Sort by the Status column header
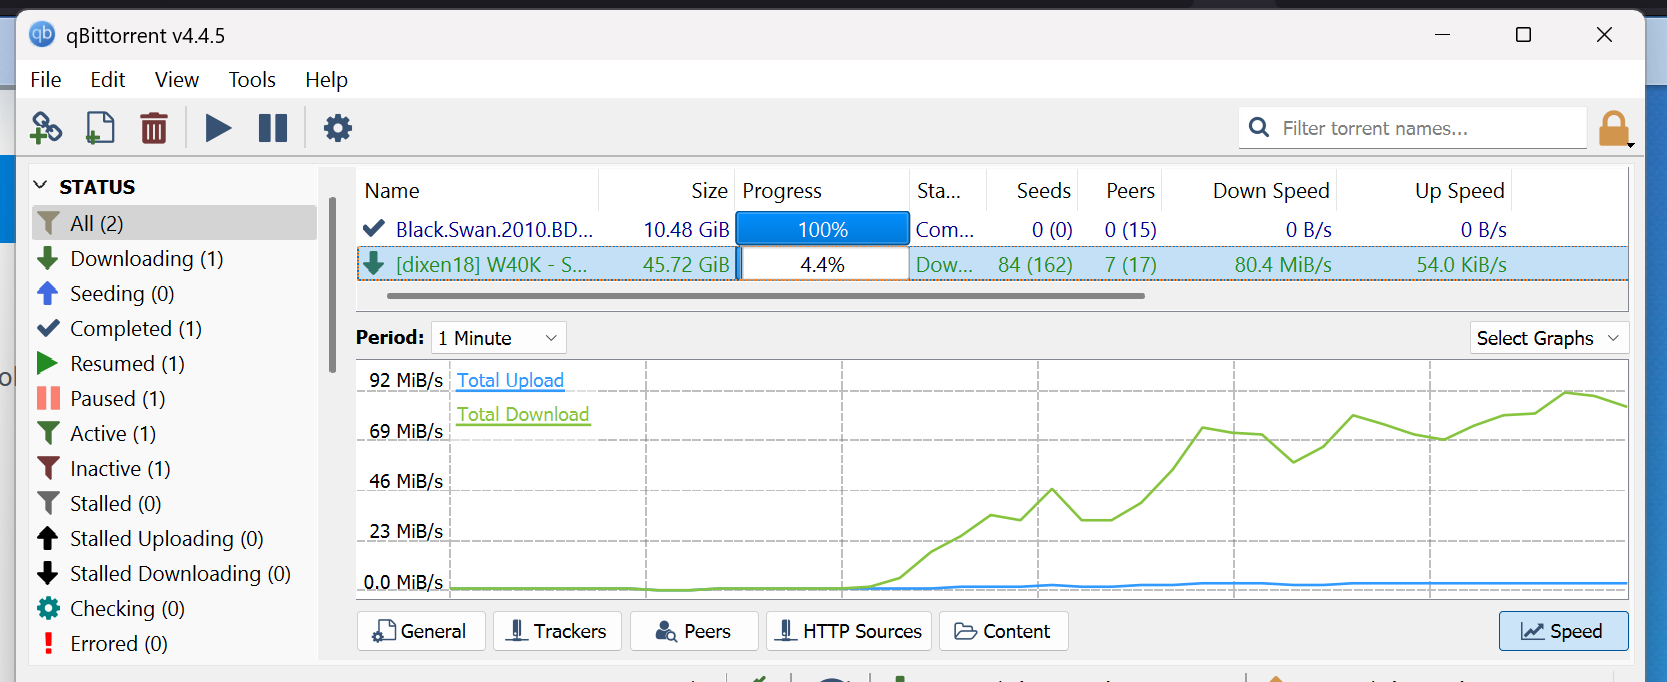 [948, 190]
